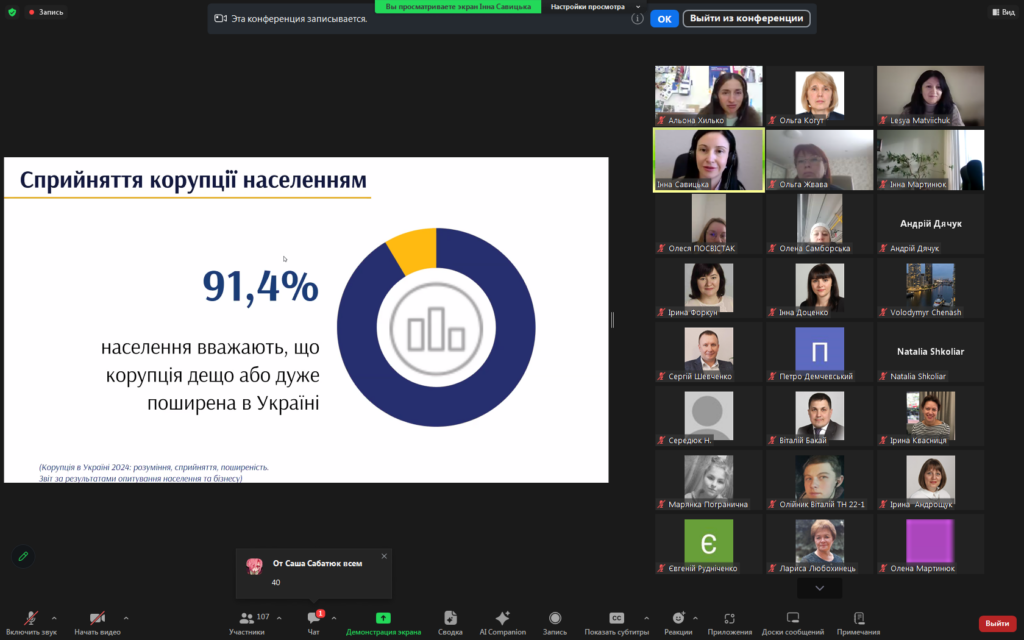Open the Участники participants panel
Image resolution: width=1024 pixels, height=640 pixels.
click(x=247, y=619)
